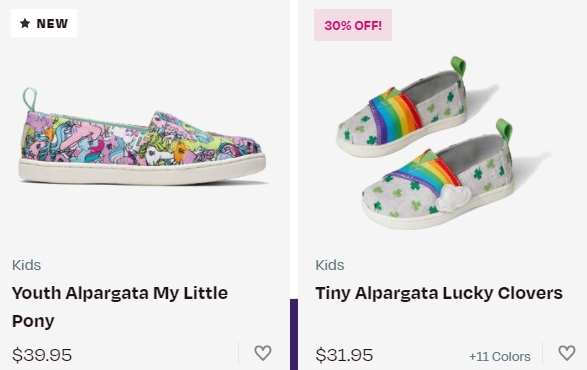Click the white cloud patch on the shoe
Screen dimensions: 587x370
tap(453, 198)
